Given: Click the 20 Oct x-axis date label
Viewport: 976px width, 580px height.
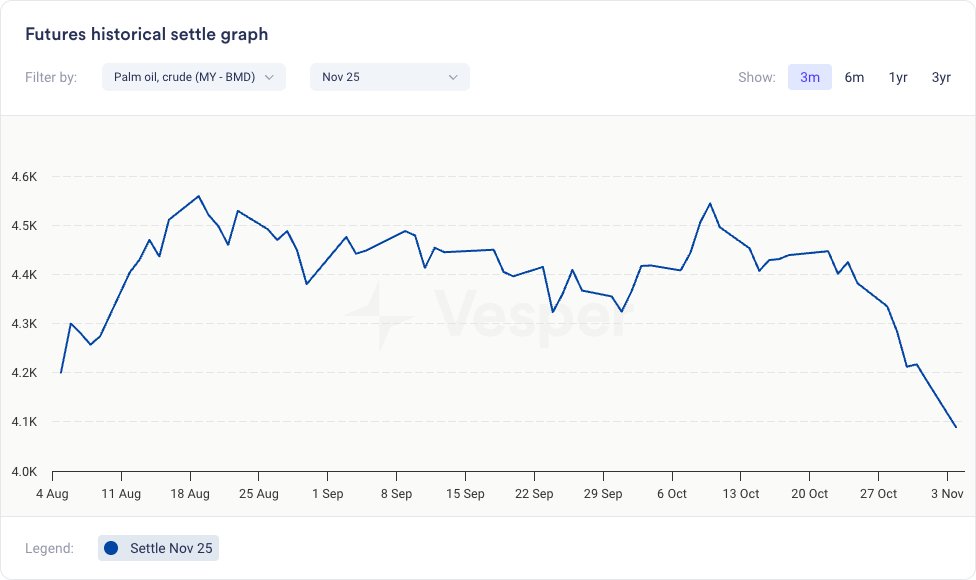Looking at the screenshot, I should click(x=810, y=494).
